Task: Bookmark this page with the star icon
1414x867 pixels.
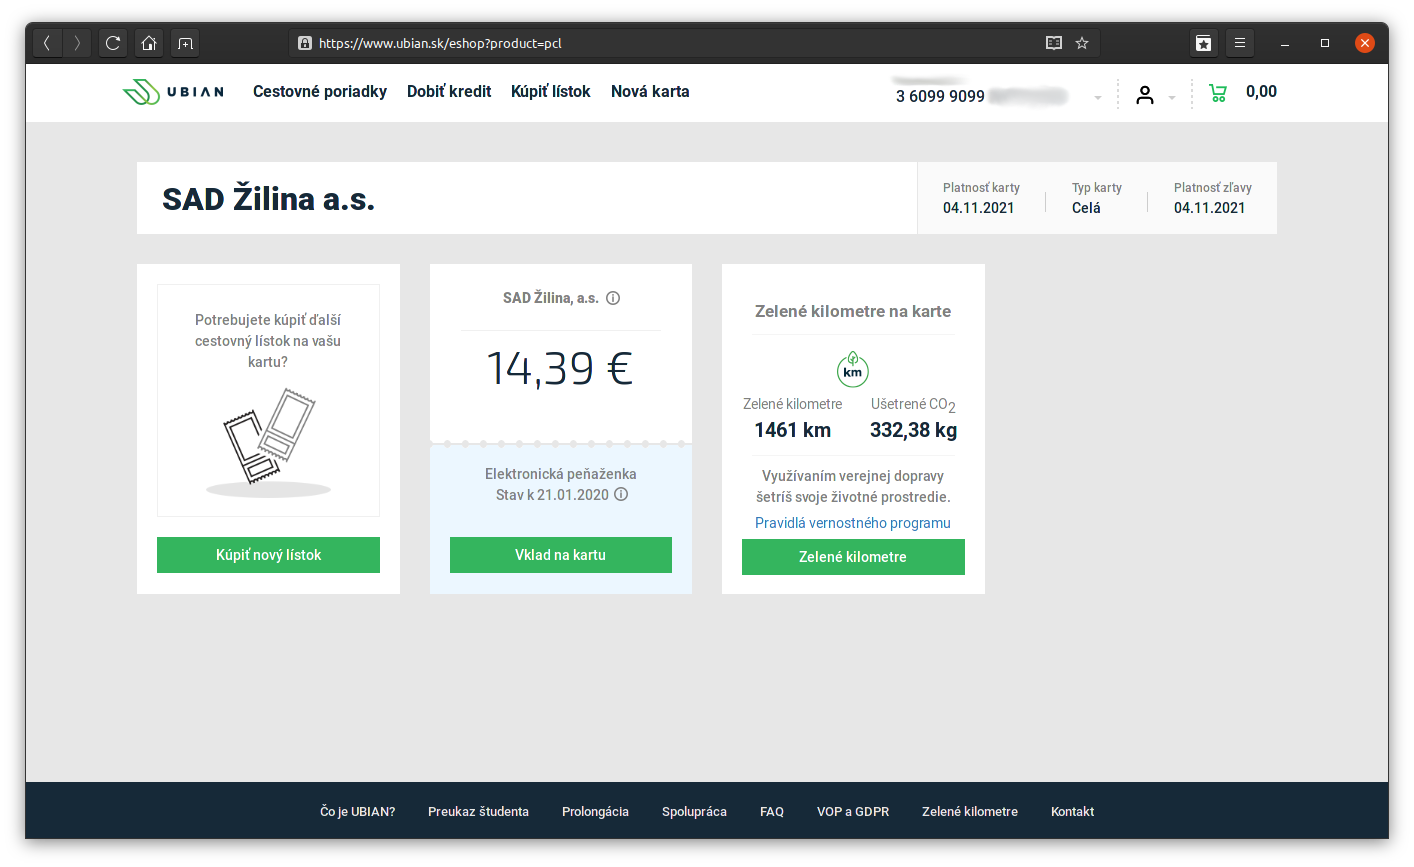Action: pos(1082,43)
